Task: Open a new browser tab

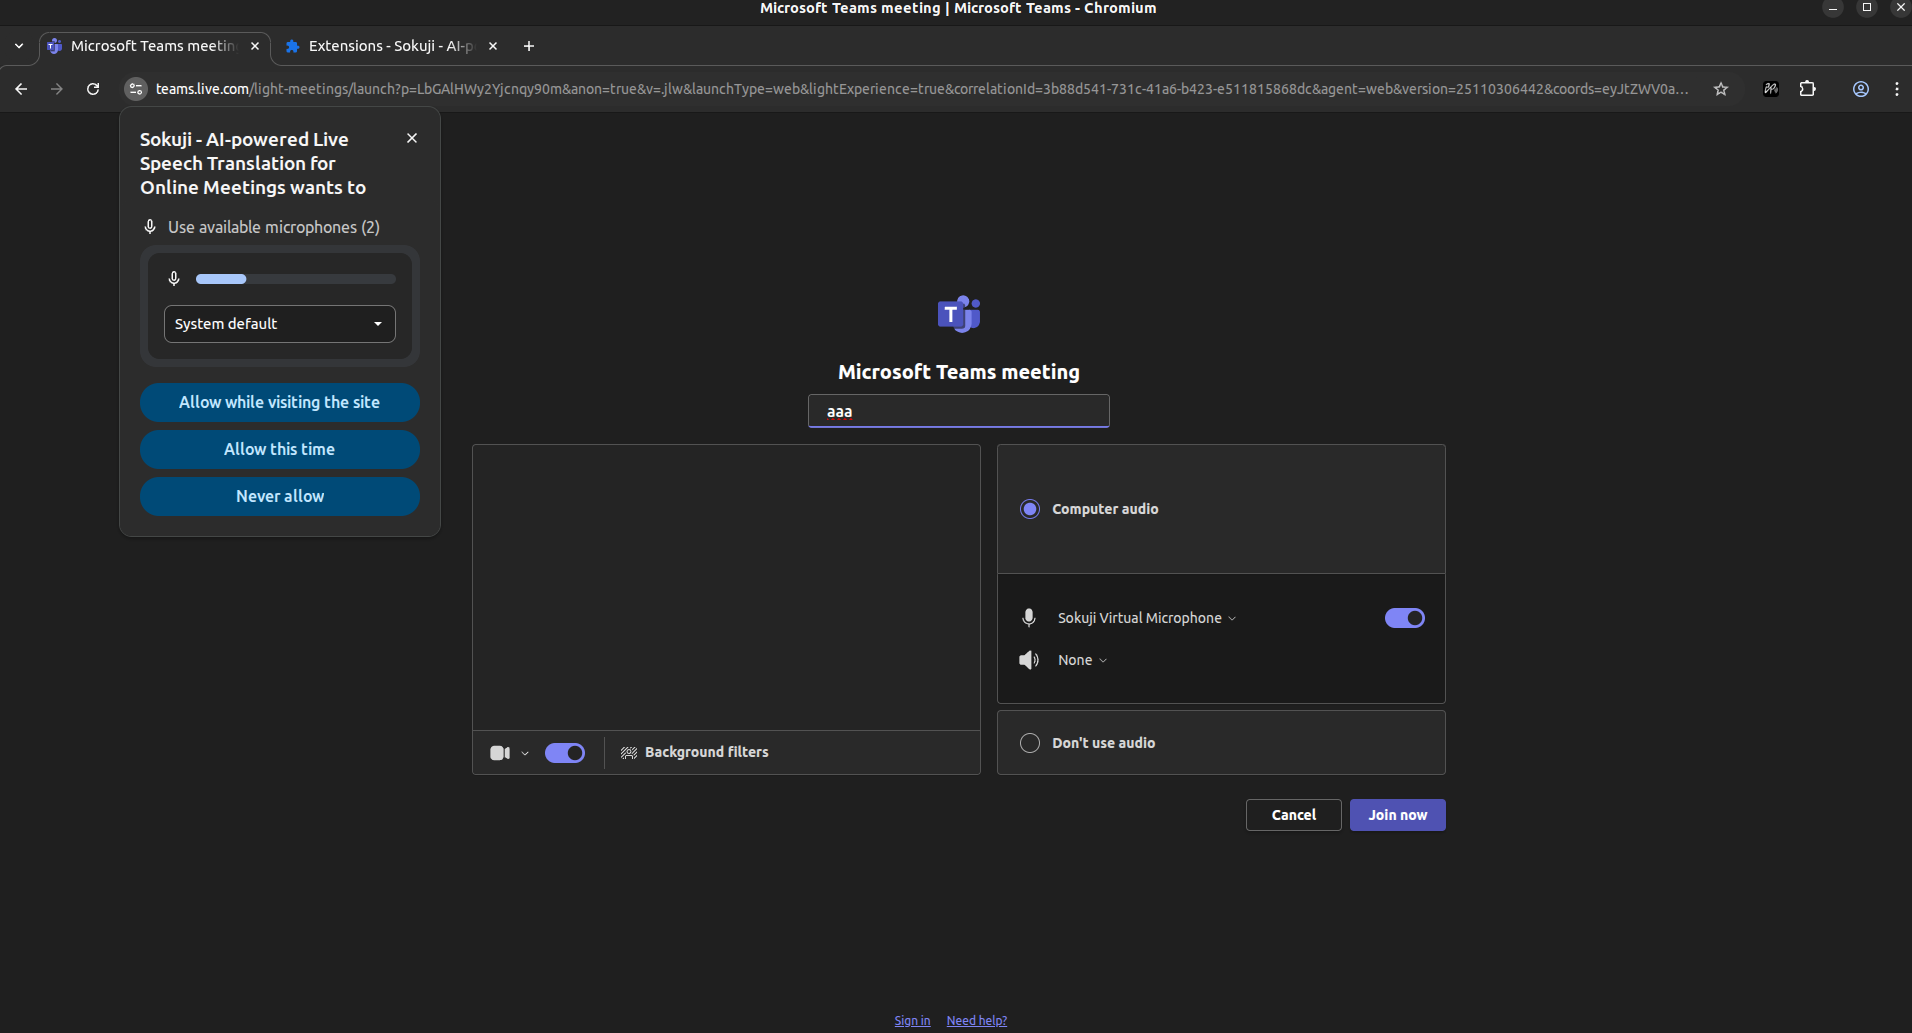Action: [x=529, y=46]
